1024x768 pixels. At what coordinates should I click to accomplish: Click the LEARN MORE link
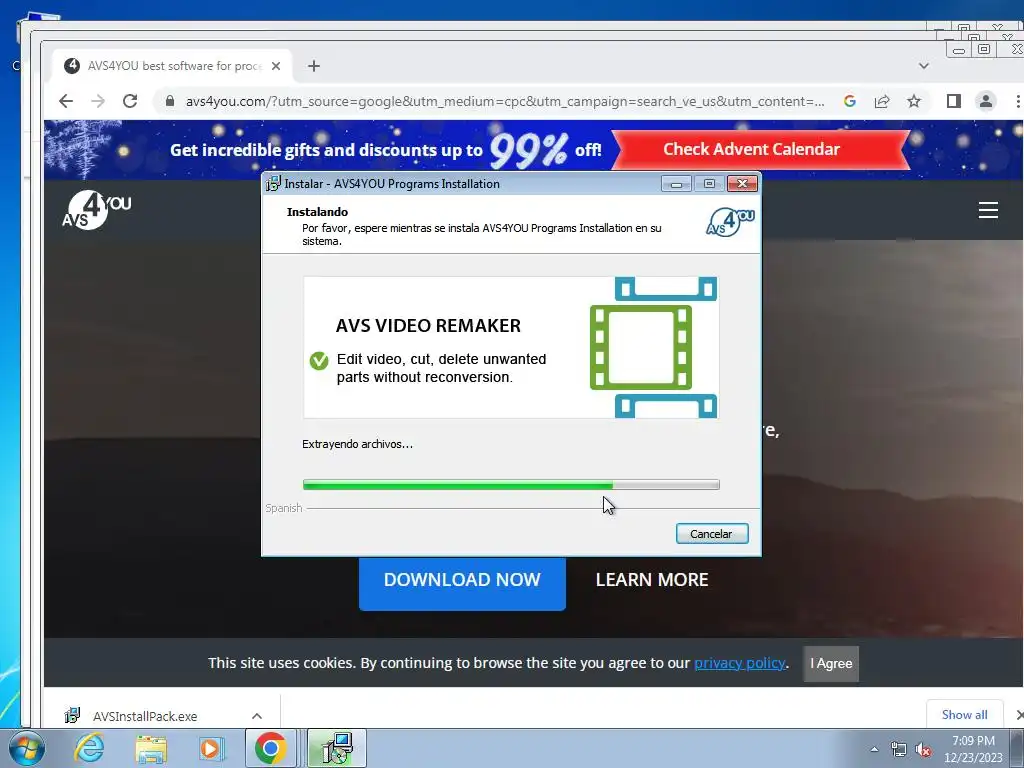click(x=652, y=580)
